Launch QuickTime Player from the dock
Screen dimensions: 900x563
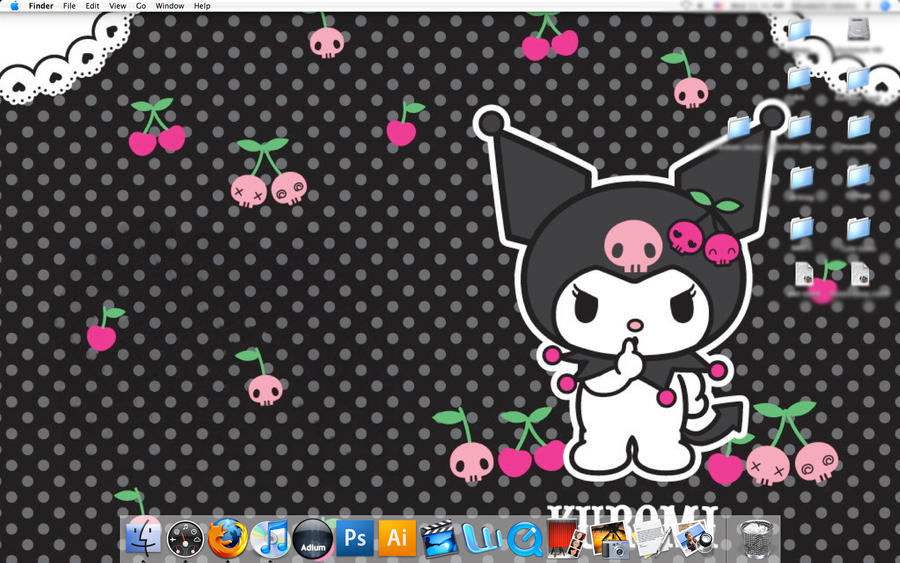pyautogui.click(x=525, y=538)
